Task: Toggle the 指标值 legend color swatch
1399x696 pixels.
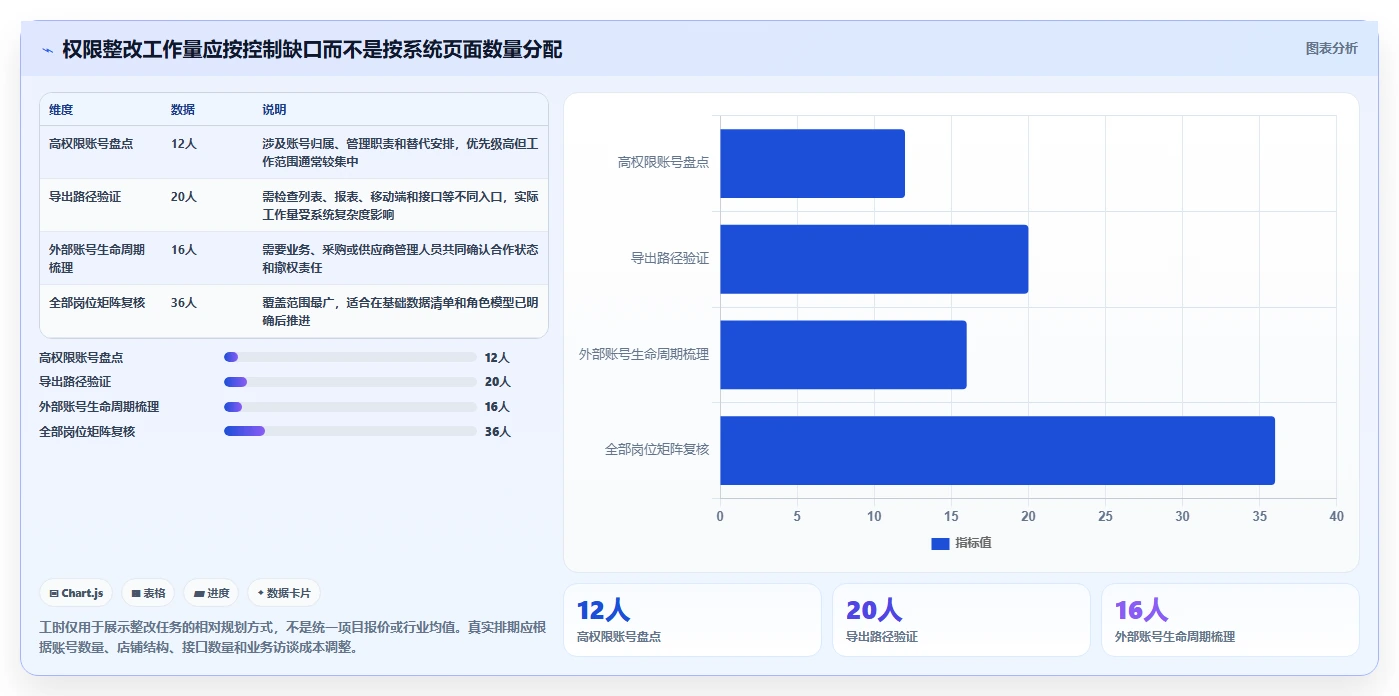Action: [940, 543]
